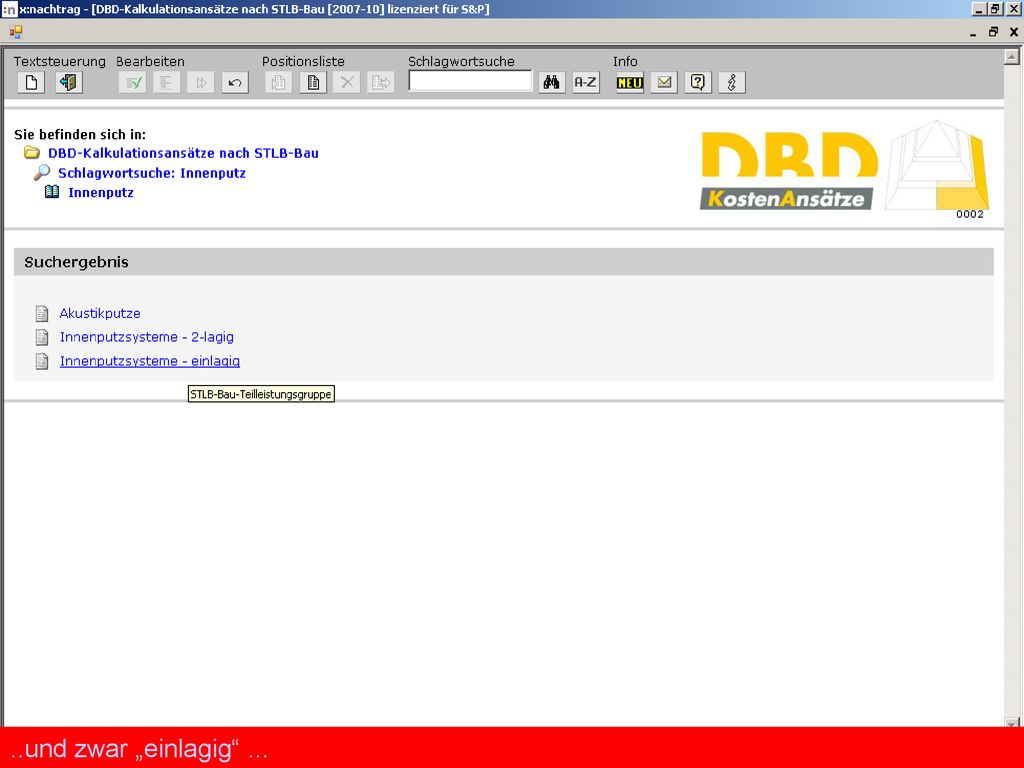Click the undo arrow icon under Bearbeiten
Viewport: 1024px width, 768px height.
tap(235, 82)
